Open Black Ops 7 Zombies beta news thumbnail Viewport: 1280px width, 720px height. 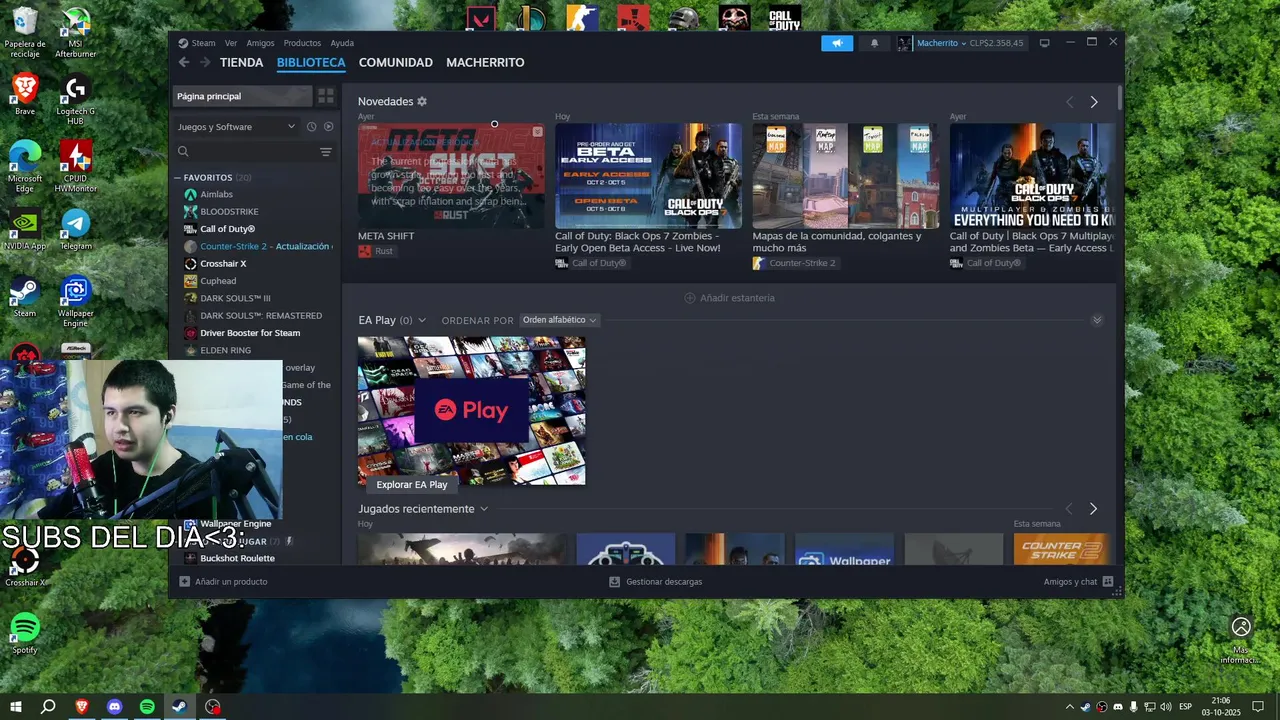point(648,176)
